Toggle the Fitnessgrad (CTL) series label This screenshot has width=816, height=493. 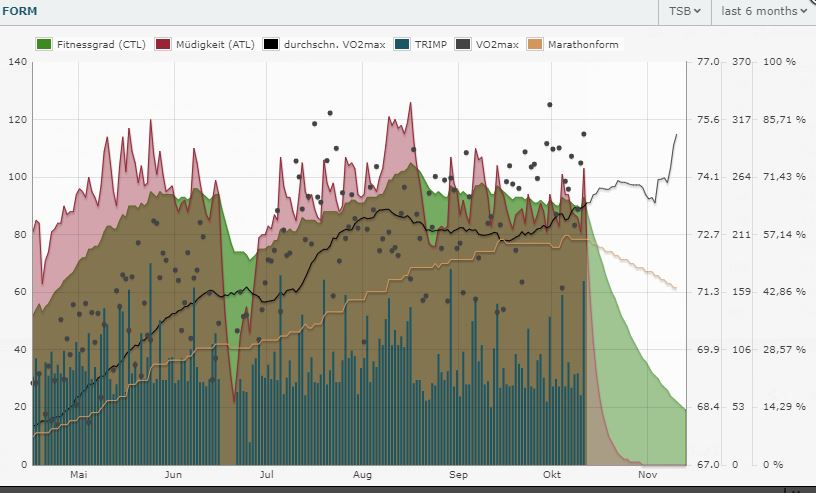click(x=100, y=45)
